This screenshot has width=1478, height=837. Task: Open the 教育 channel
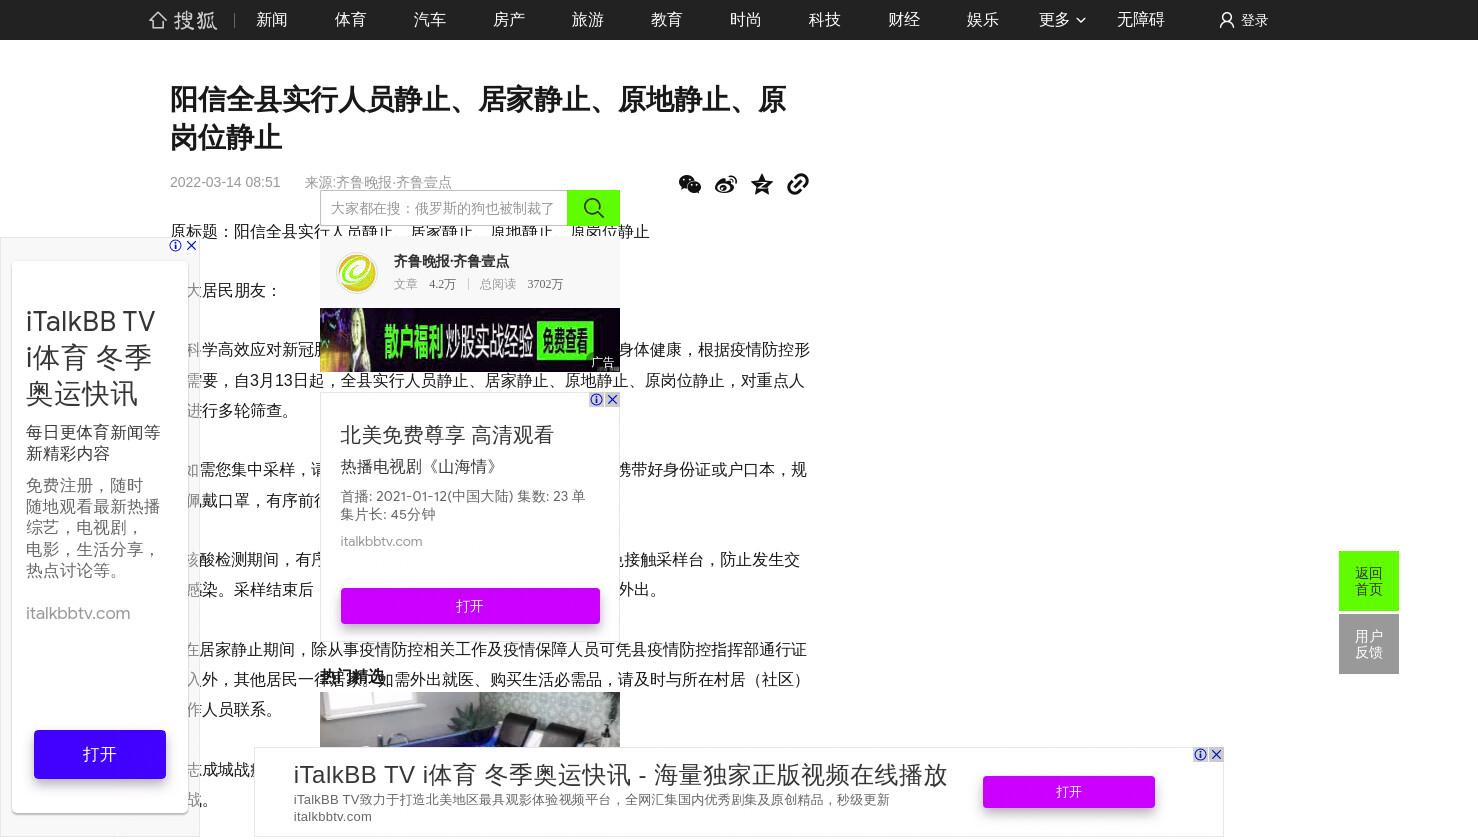coord(667,20)
